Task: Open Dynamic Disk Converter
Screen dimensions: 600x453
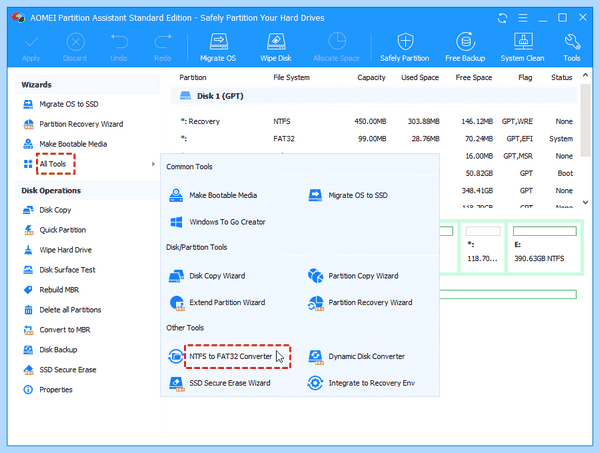Action: pos(366,356)
